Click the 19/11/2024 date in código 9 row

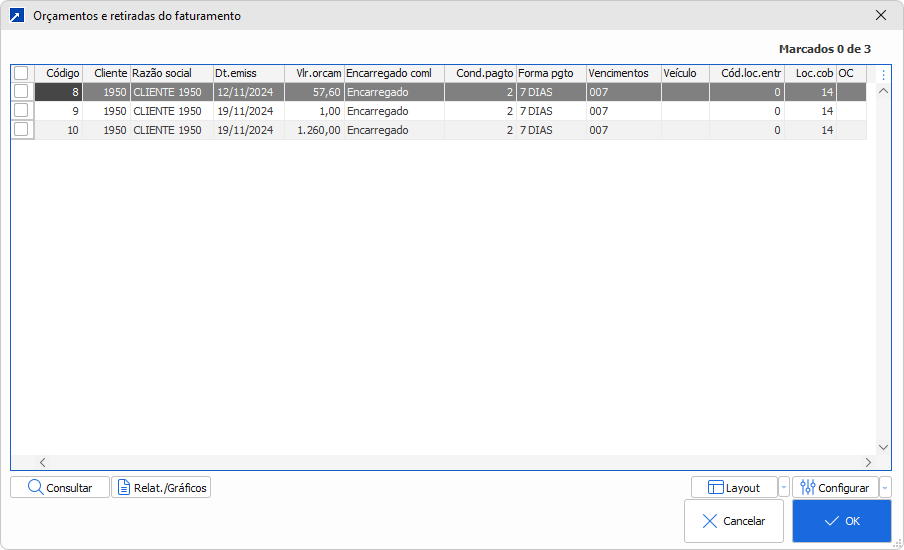point(249,111)
